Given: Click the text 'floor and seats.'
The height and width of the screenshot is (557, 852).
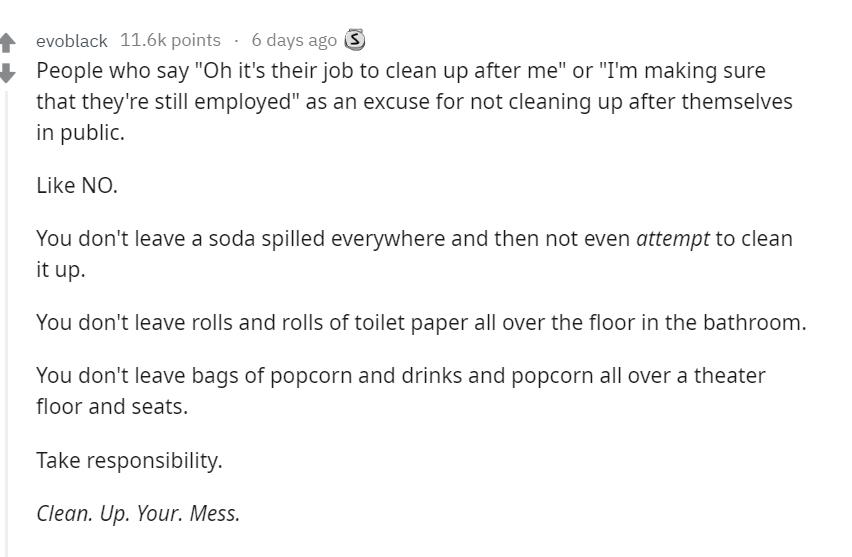Looking at the screenshot, I should pos(112,406).
